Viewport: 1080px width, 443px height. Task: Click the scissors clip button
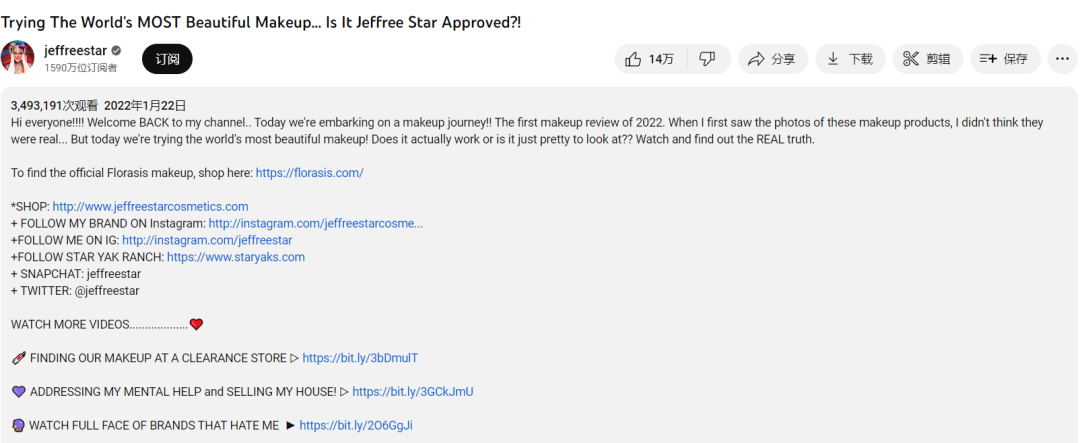click(x=927, y=59)
